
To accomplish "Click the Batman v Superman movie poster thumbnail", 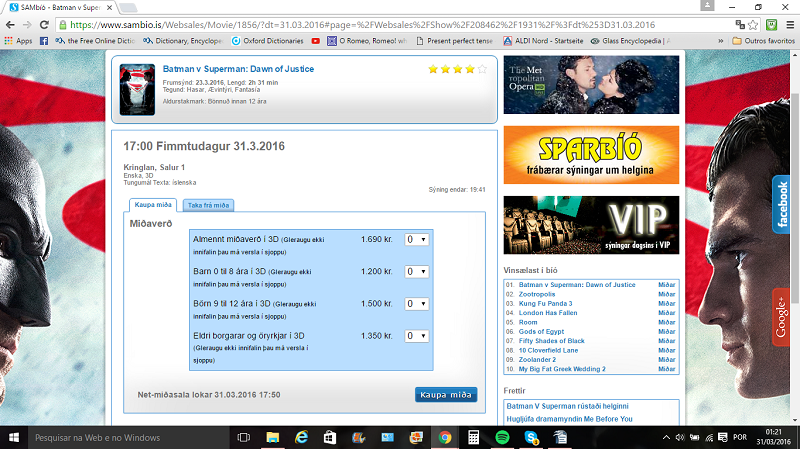I will (137, 90).
